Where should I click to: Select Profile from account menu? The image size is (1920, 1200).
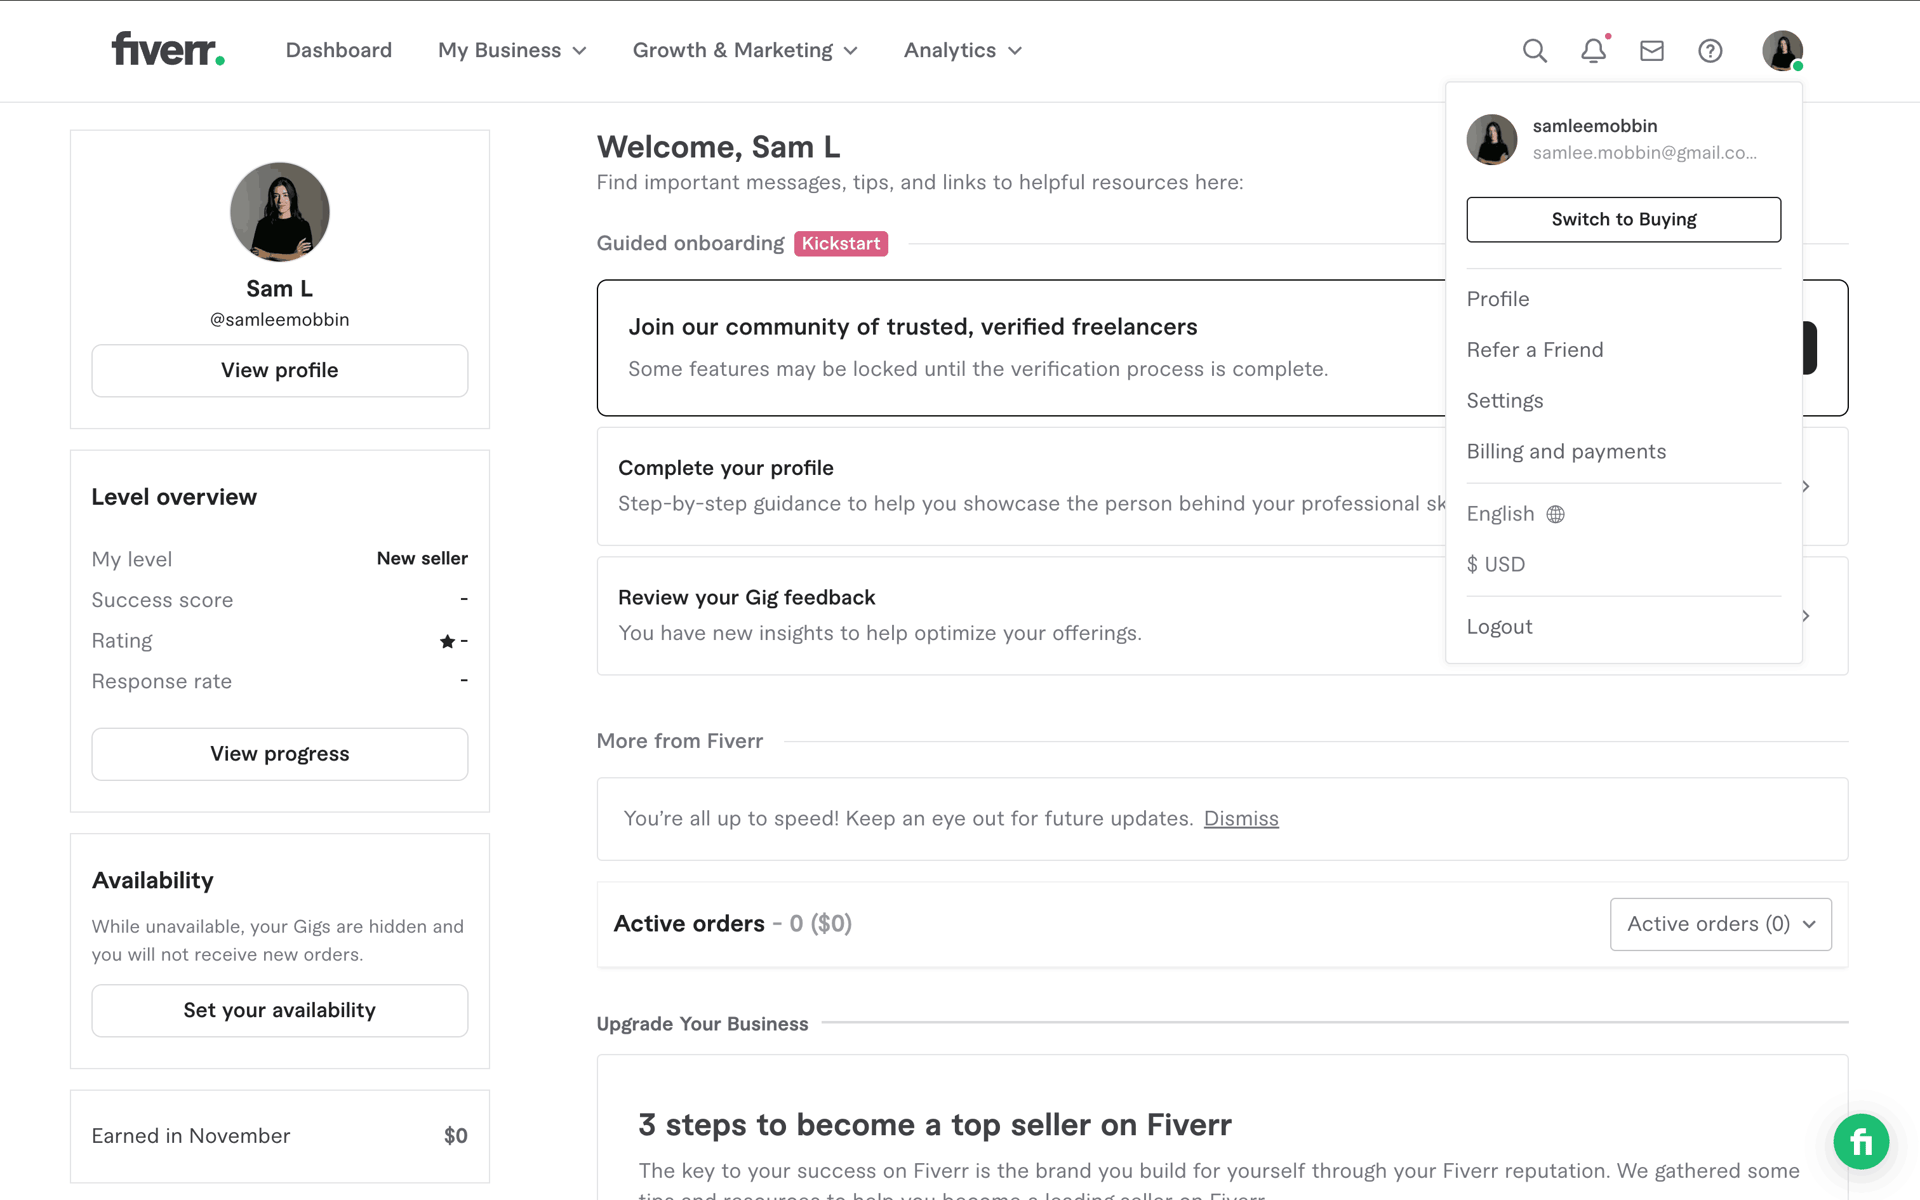point(1498,299)
